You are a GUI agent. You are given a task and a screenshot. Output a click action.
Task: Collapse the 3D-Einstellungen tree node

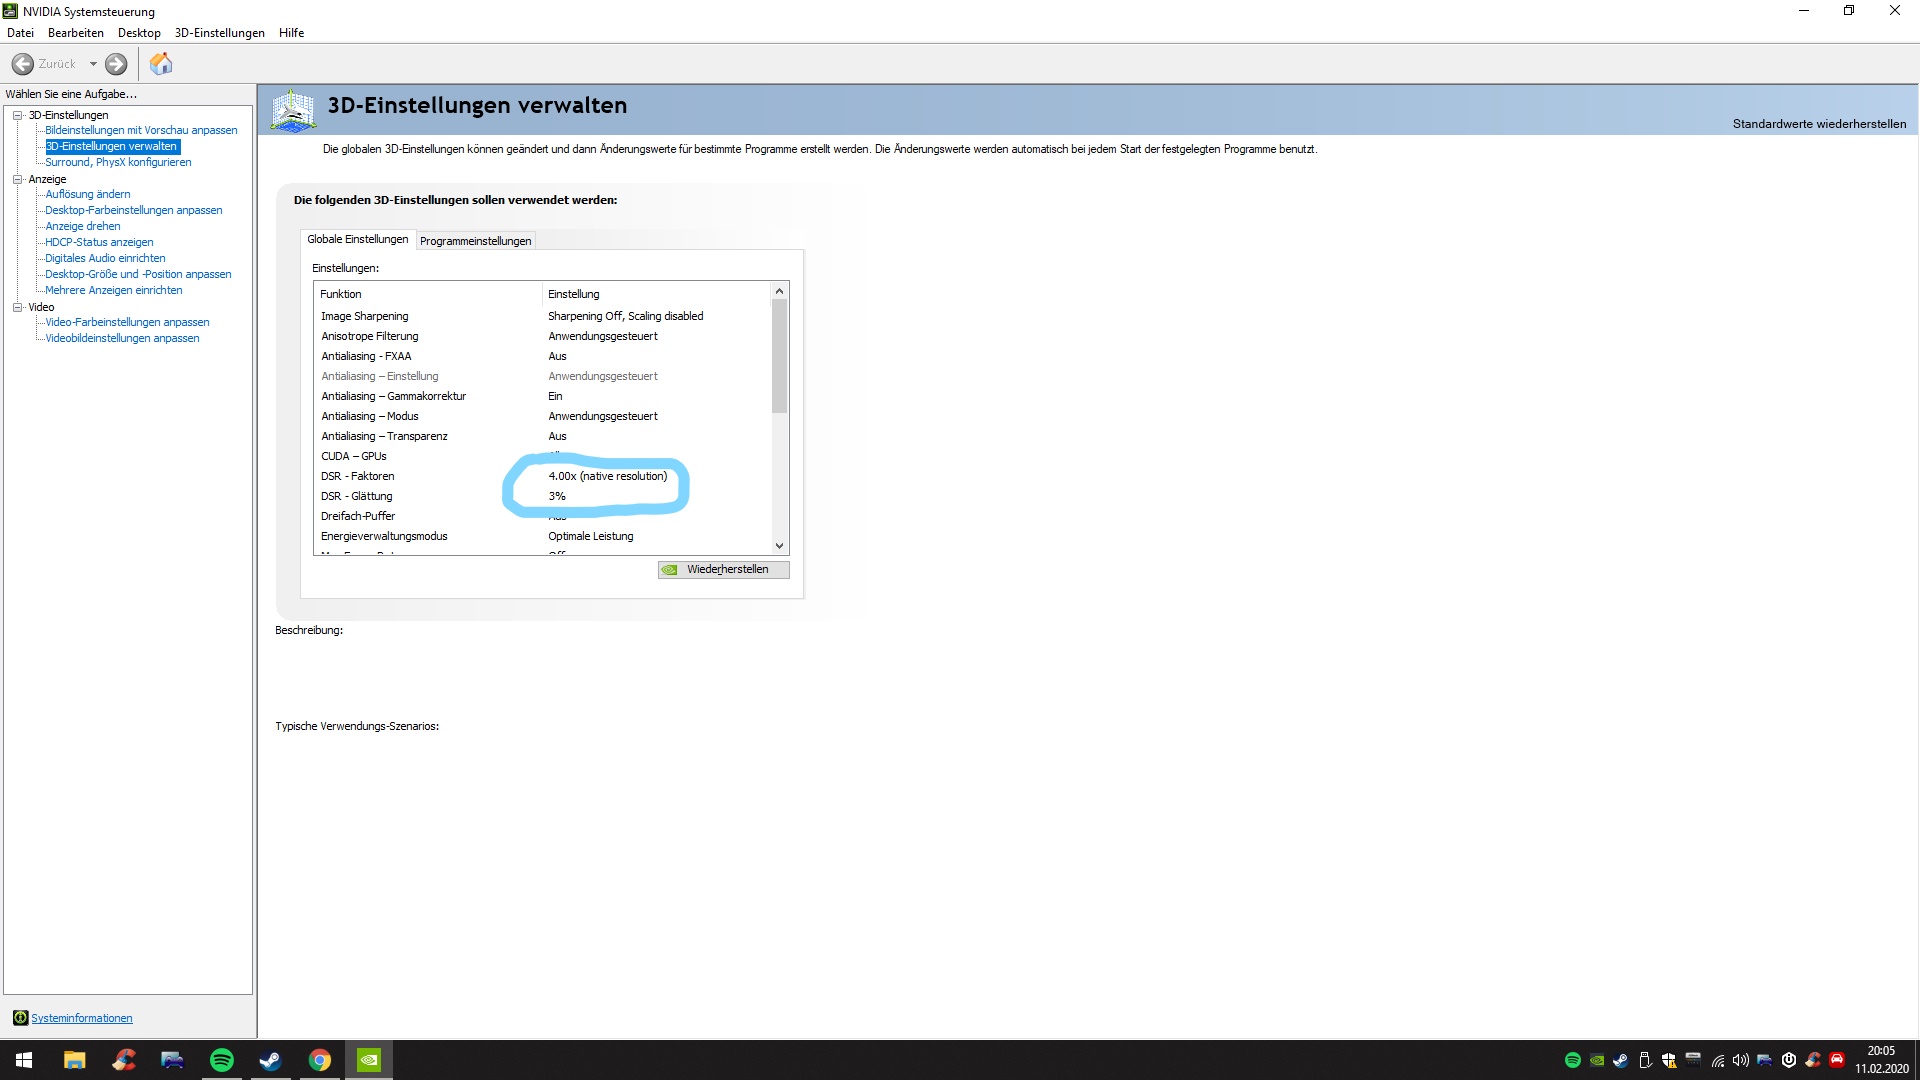click(x=17, y=115)
